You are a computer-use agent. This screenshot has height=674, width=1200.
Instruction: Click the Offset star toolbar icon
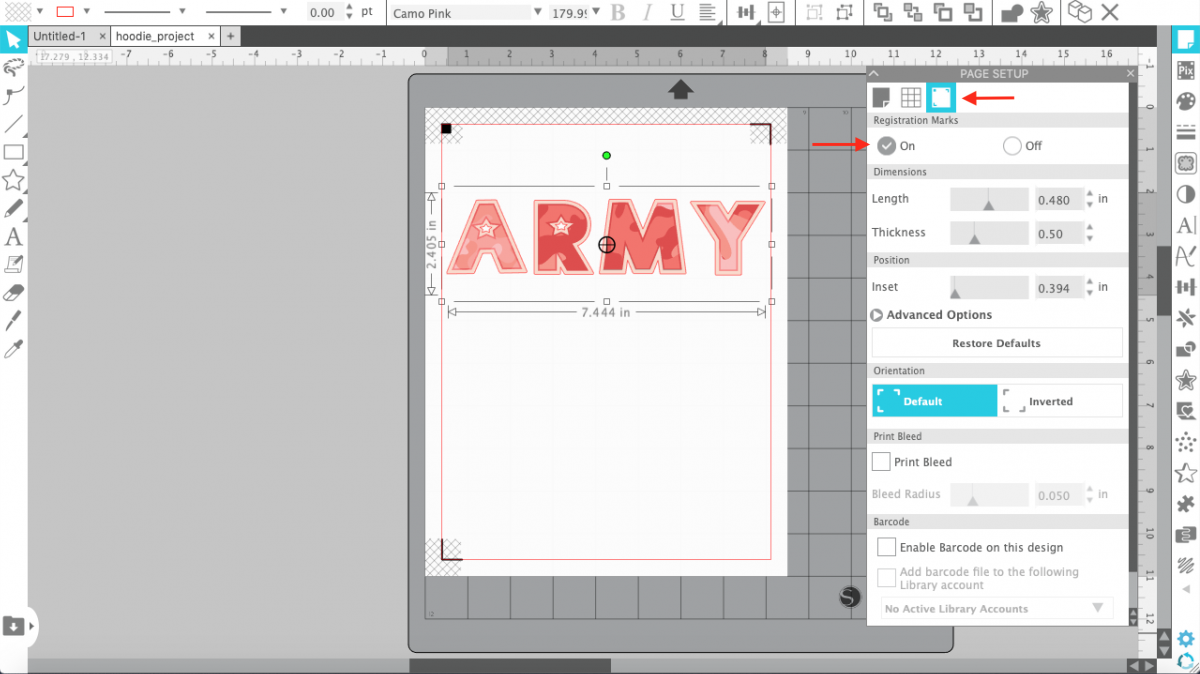1041,12
